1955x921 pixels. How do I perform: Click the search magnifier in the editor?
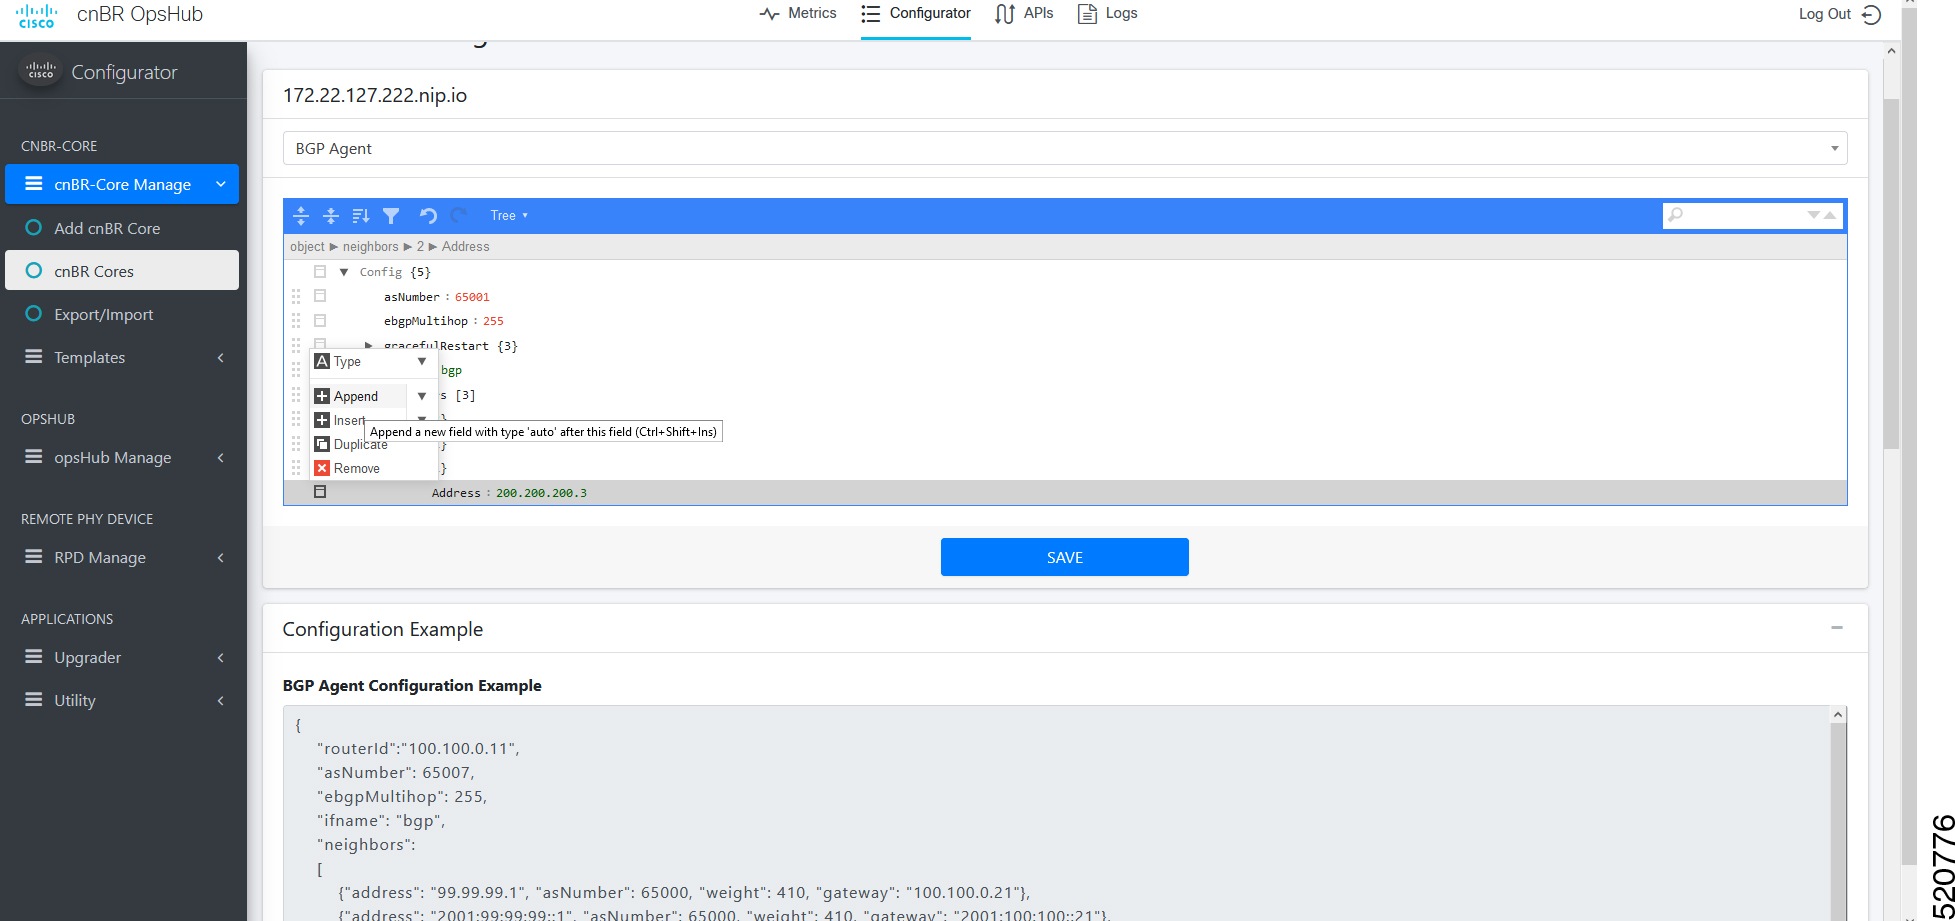tap(1676, 215)
